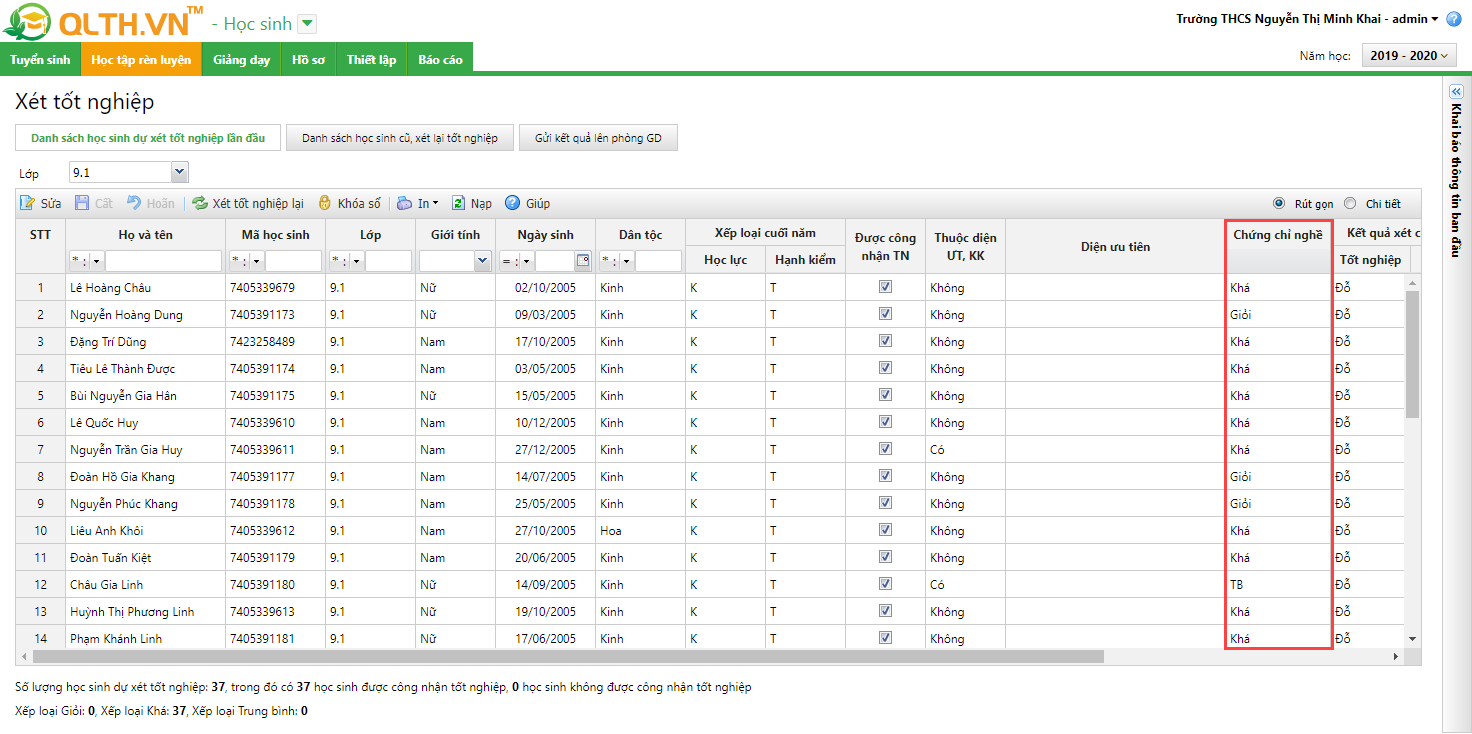Image resolution: width=1472 pixels, height=734 pixels.
Task: Click the Họ và tên filter text field
Action: 163,261
